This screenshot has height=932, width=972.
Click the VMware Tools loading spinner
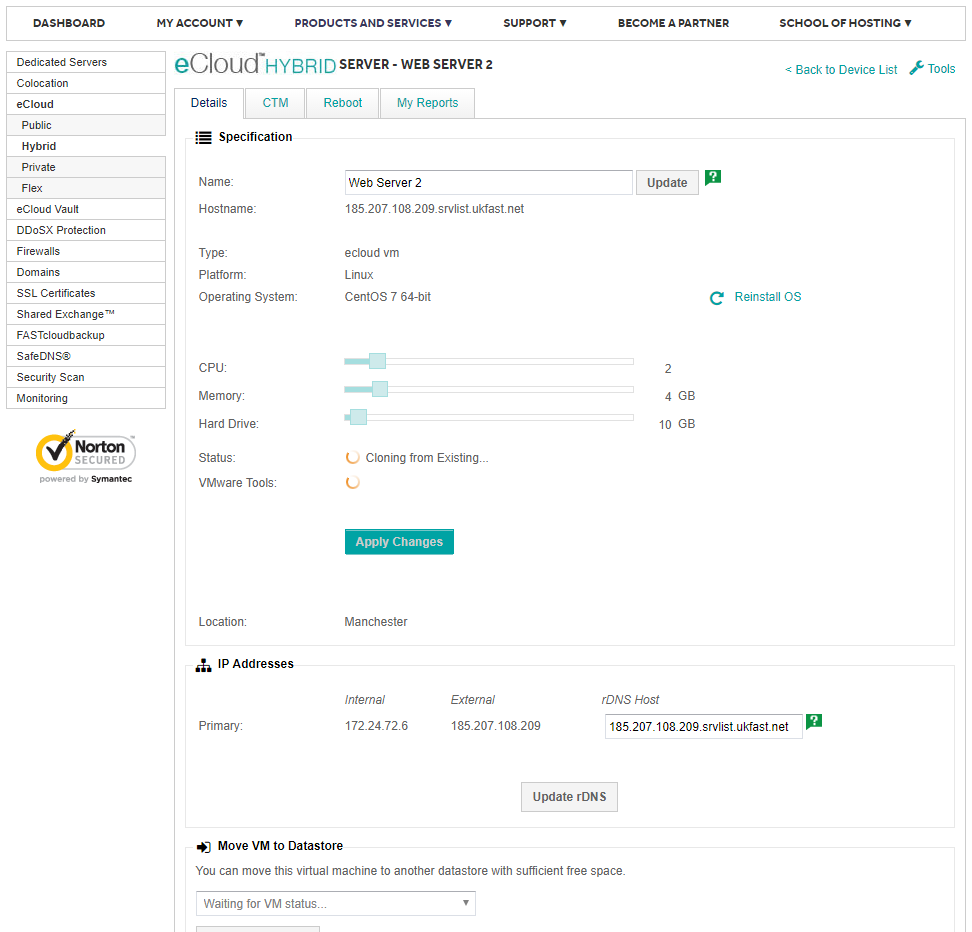point(353,482)
